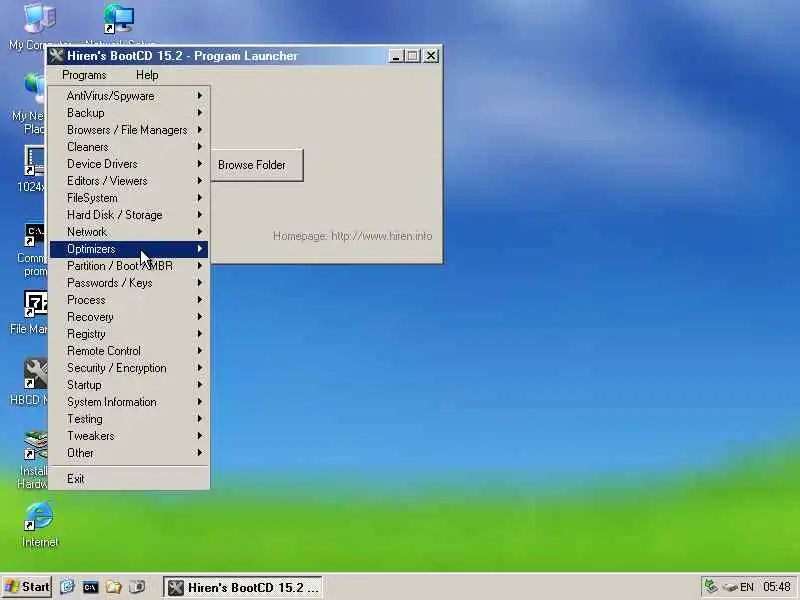
Task: Select the Cleaners menu entry
Action: click(x=129, y=147)
